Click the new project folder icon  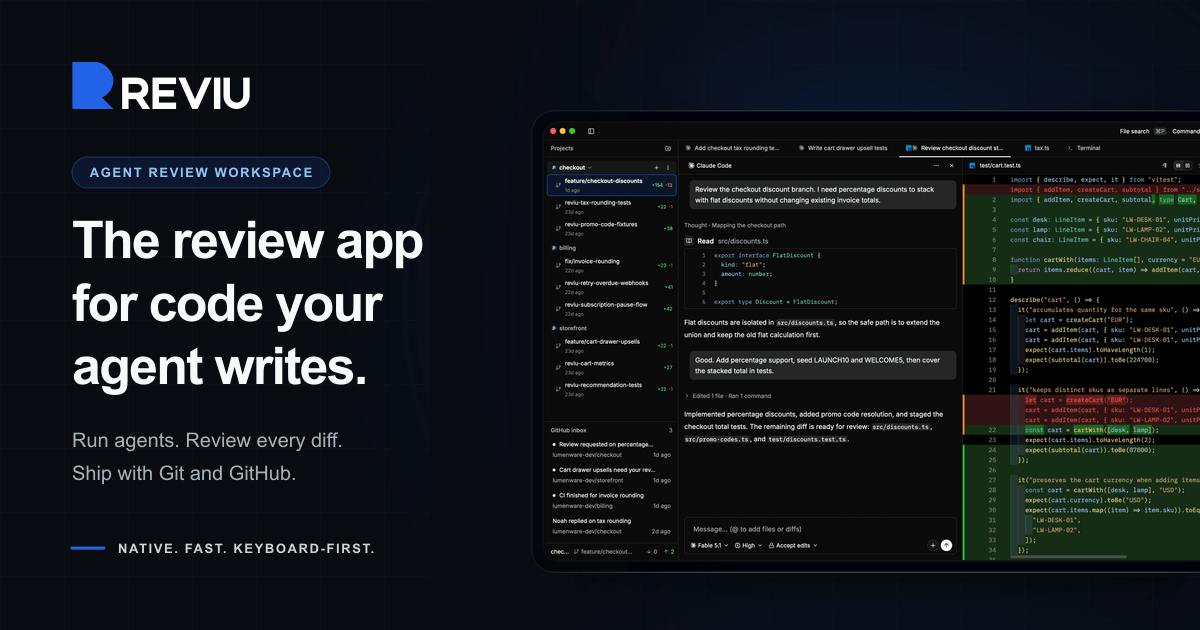click(x=668, y=148)
